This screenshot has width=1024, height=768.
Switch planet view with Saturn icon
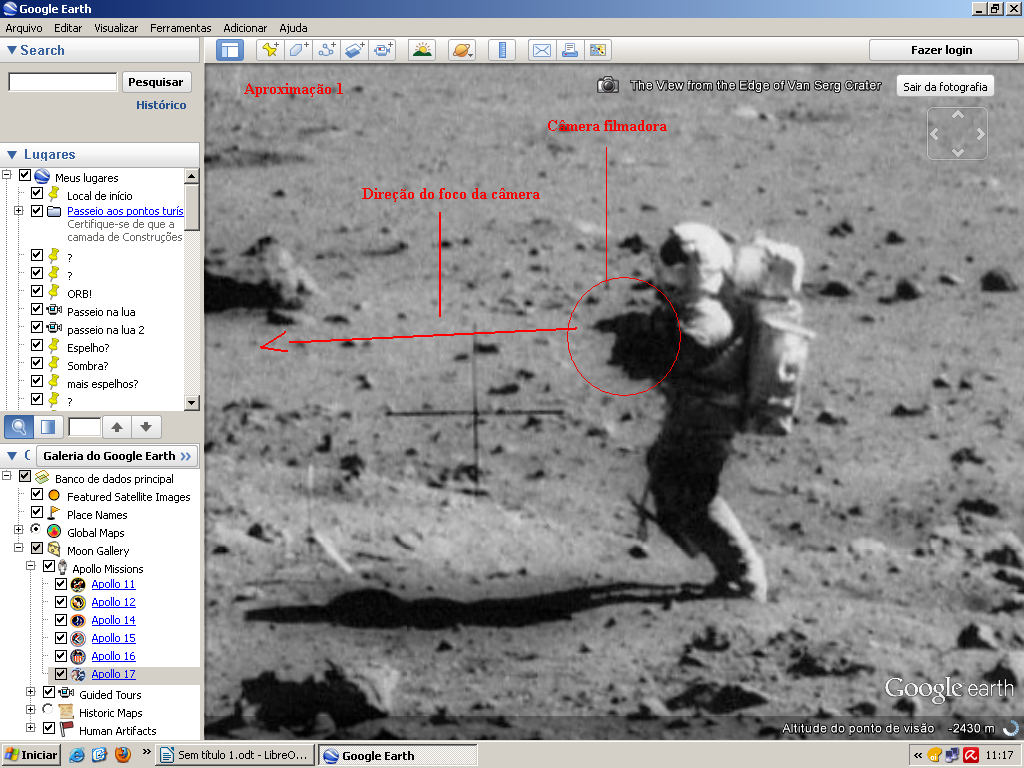pyautogui.click(x=462, y=50)
